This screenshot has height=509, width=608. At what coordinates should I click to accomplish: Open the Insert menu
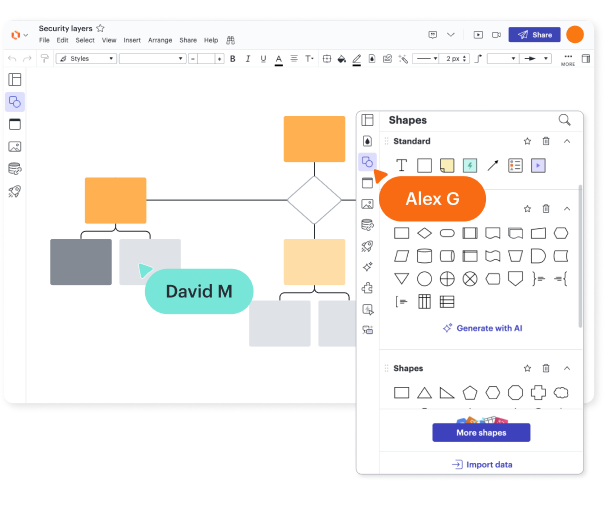coord(132,40)
